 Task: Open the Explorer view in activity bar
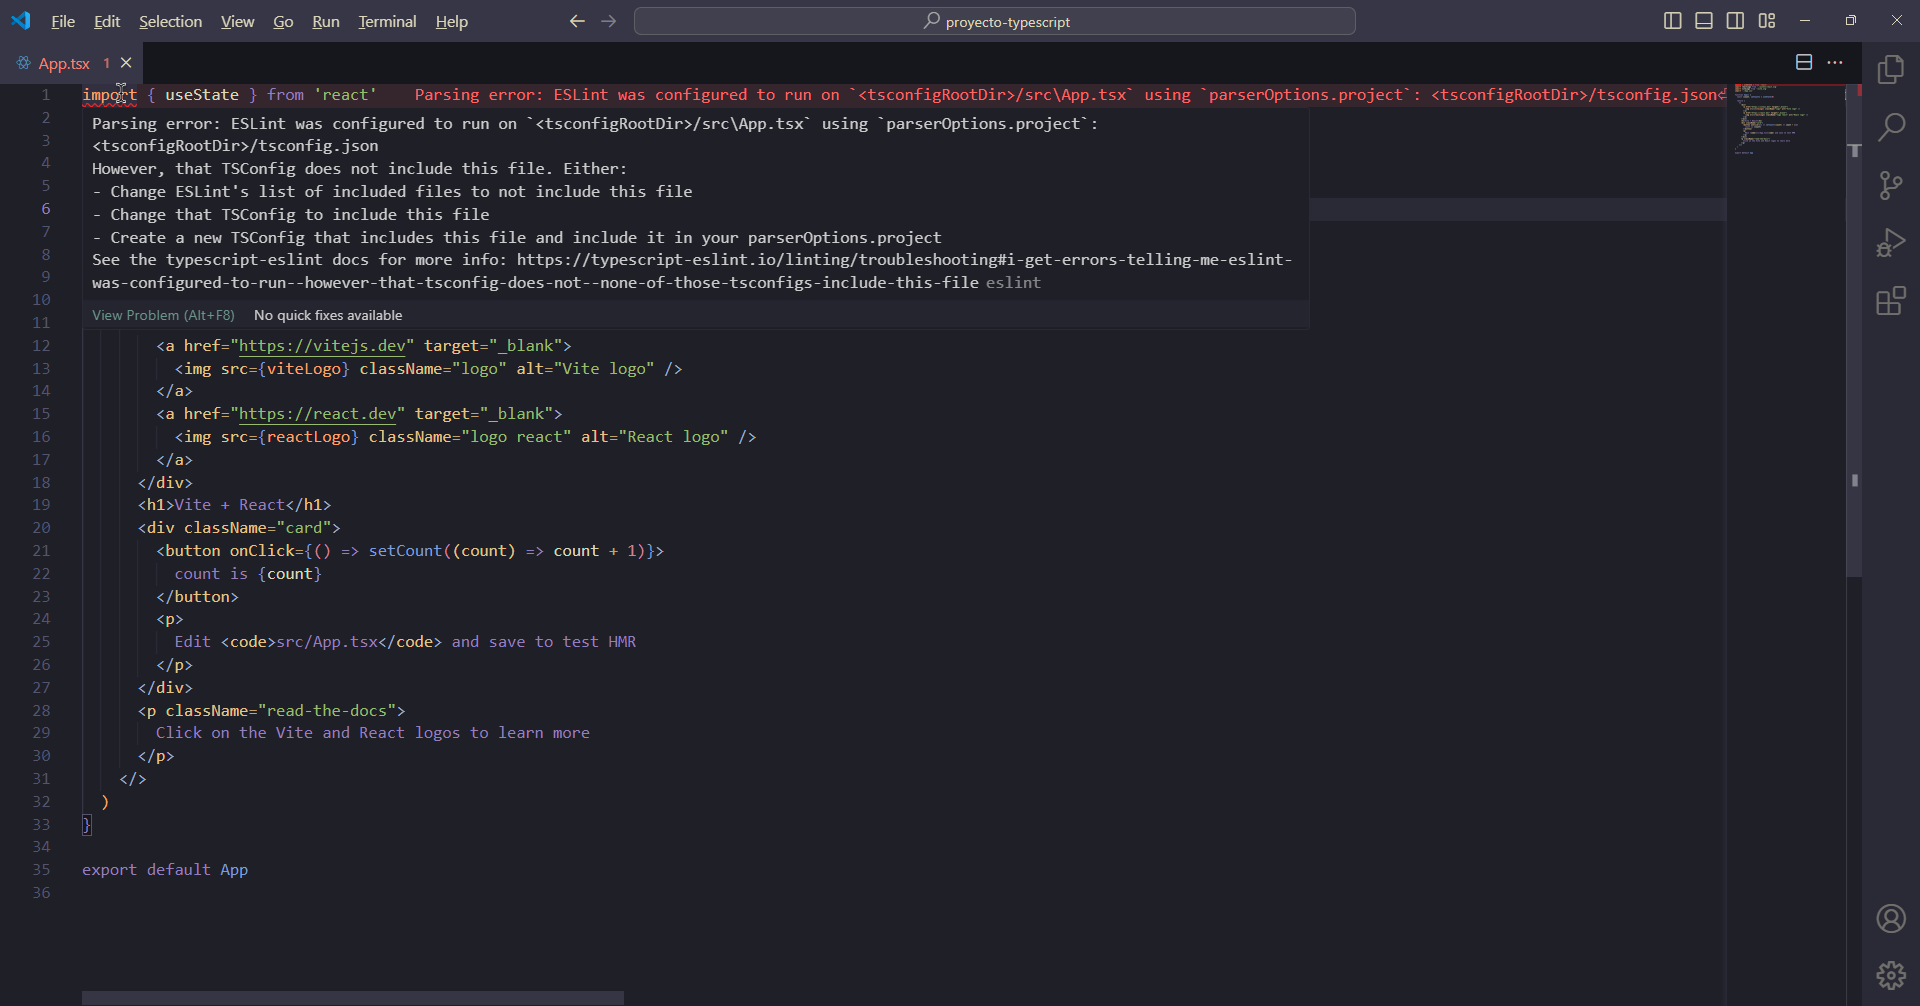pyautogui.click(x=1891, y=69)
